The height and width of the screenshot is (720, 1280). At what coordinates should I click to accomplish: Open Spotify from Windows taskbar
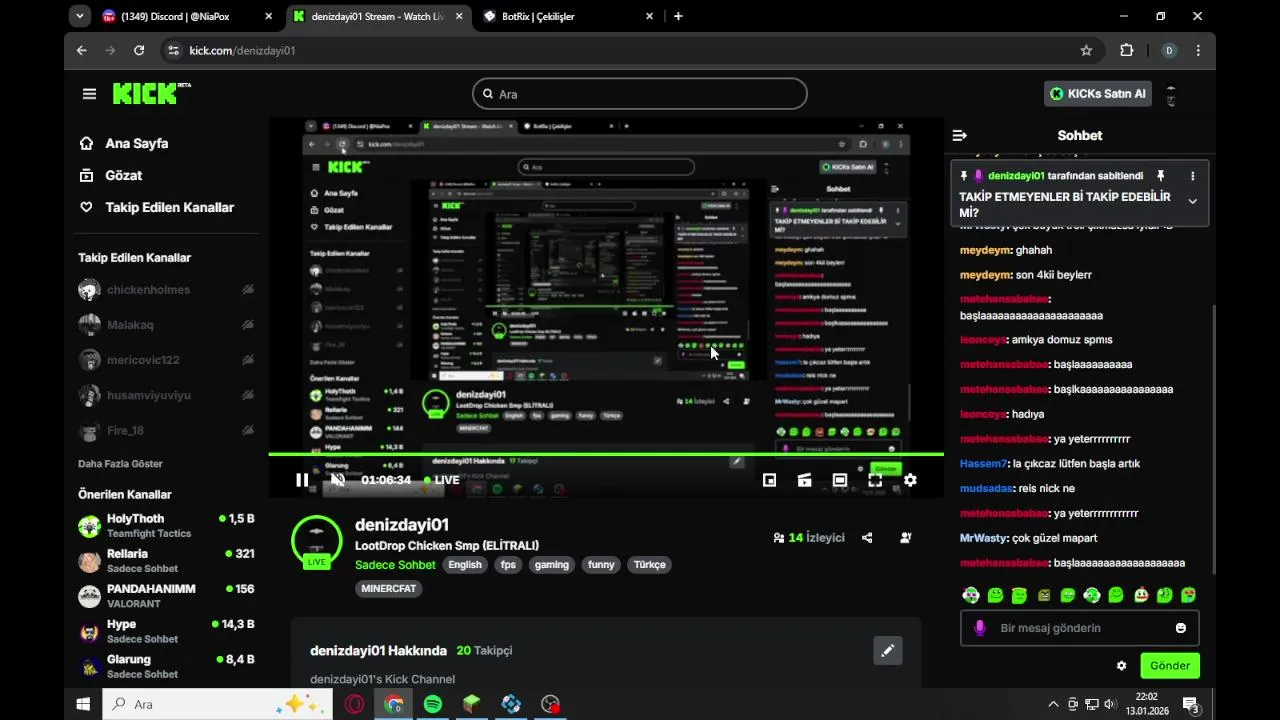[433, 704]
